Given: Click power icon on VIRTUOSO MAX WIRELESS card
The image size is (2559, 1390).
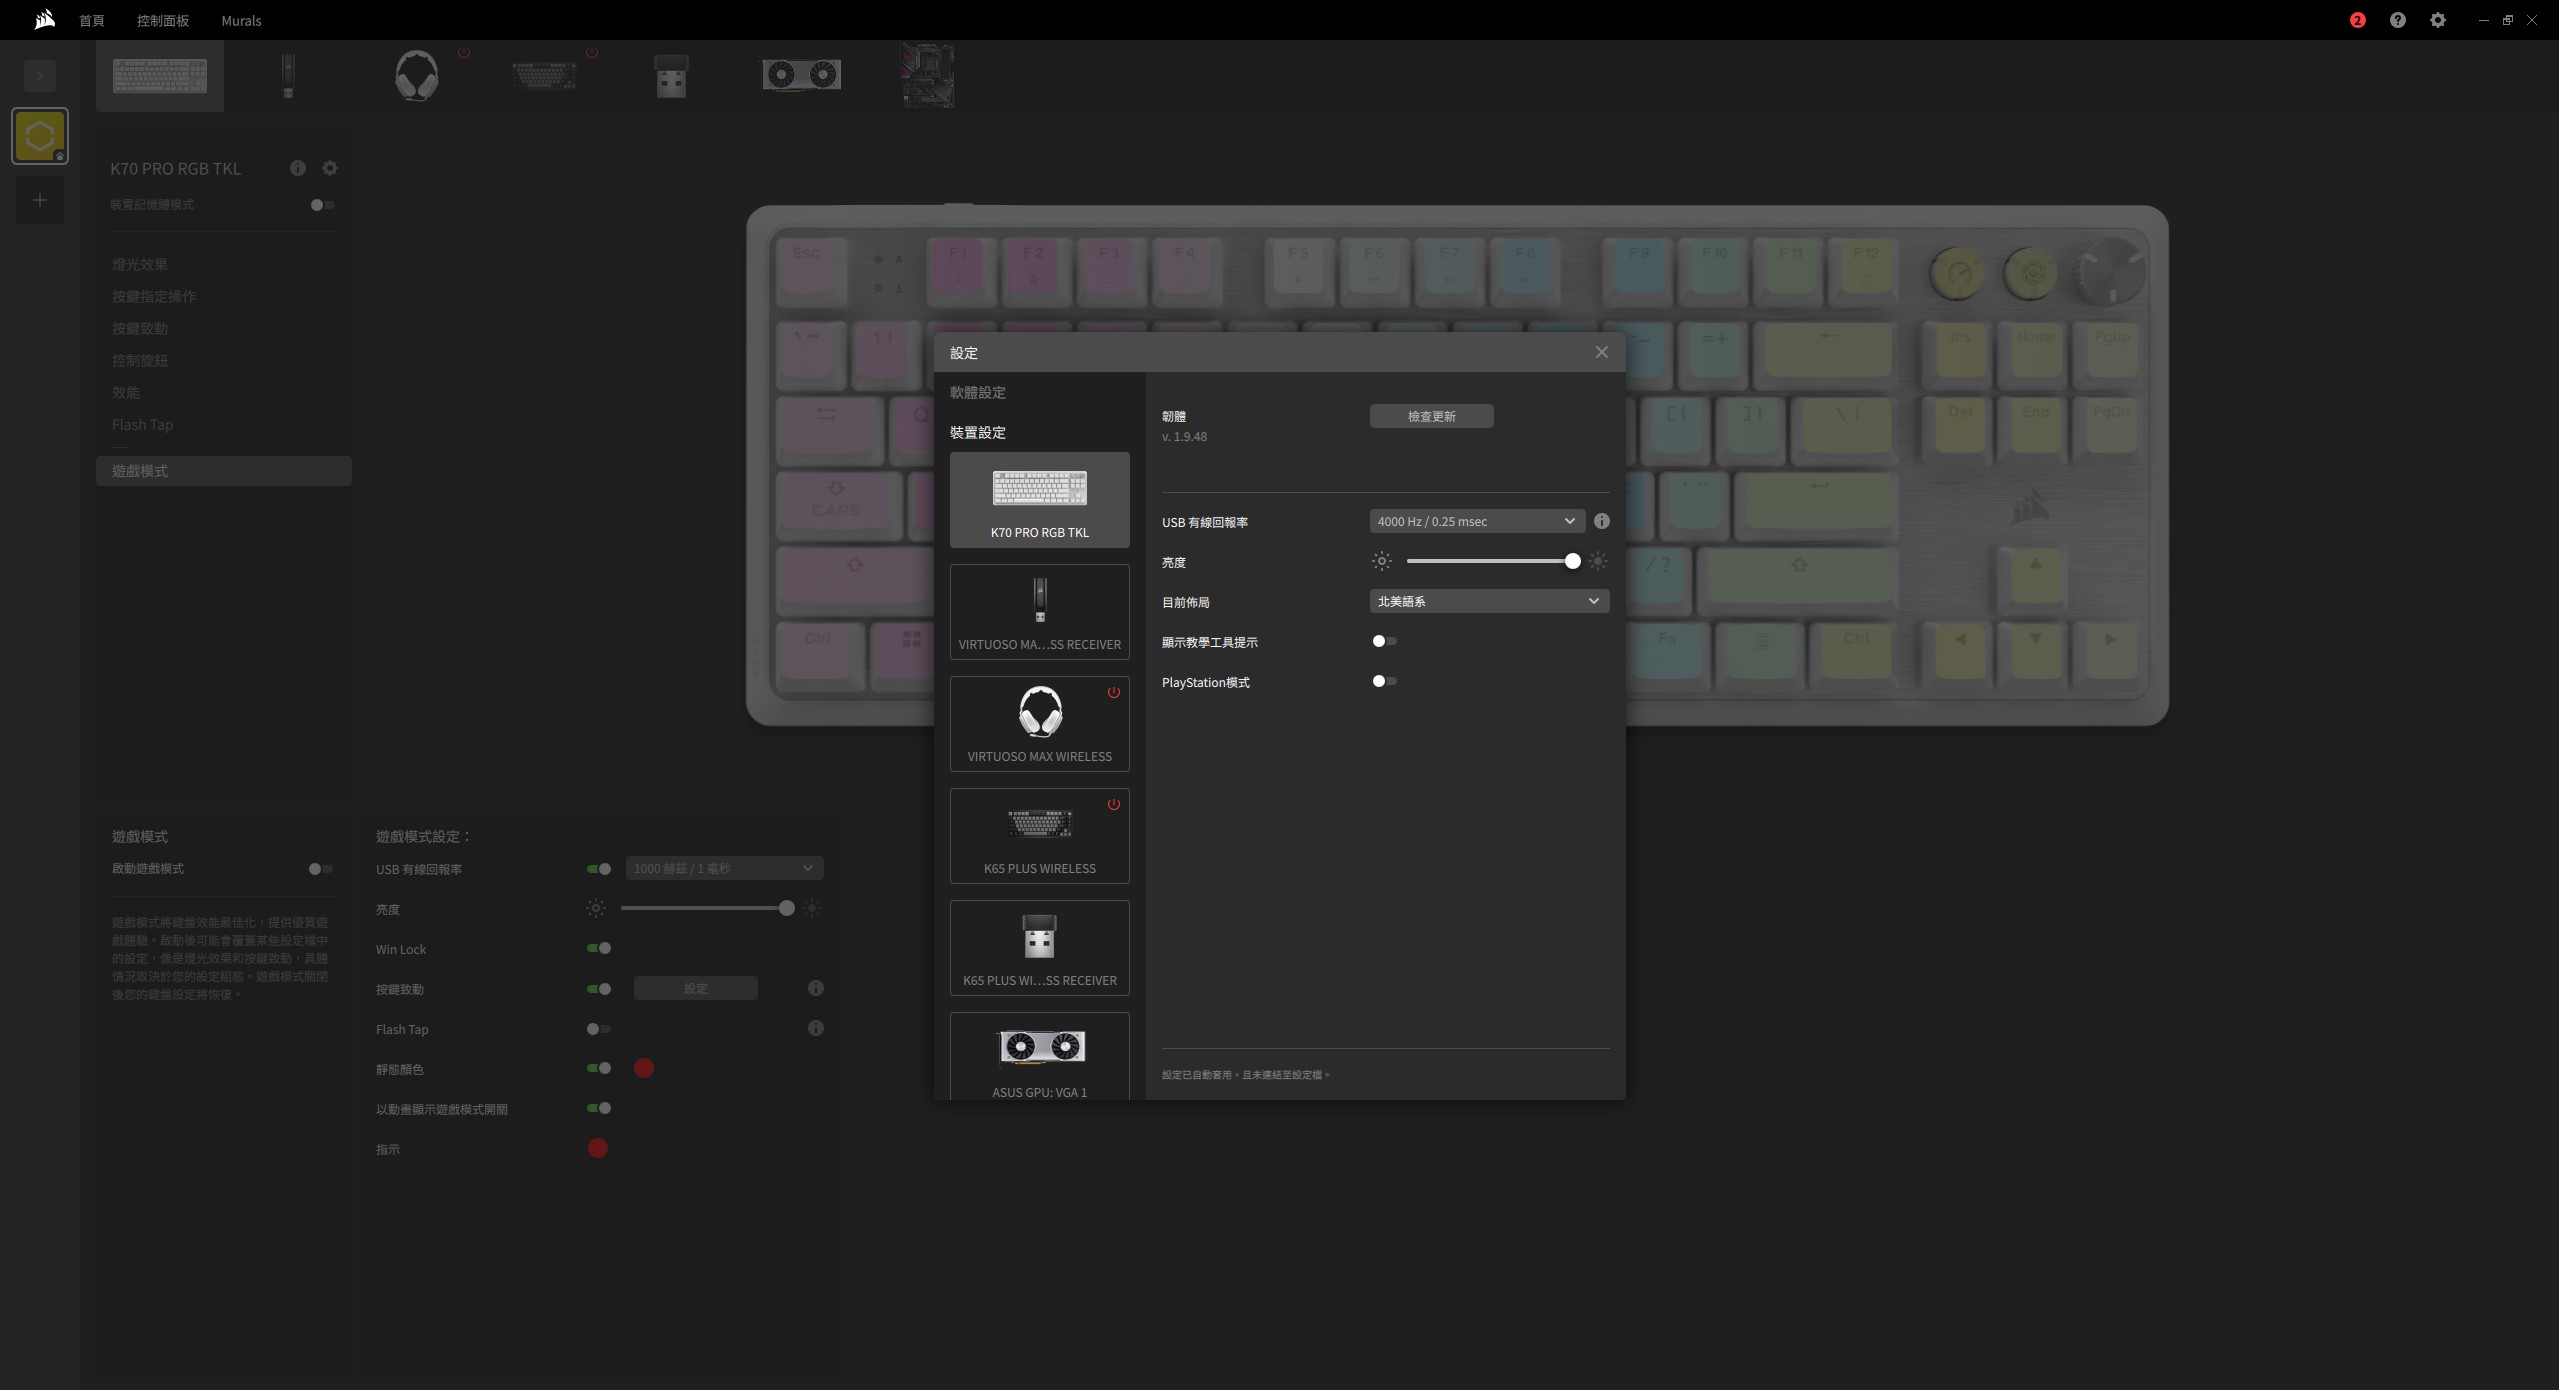Looking at the screenshot, I should point(1113,692).
